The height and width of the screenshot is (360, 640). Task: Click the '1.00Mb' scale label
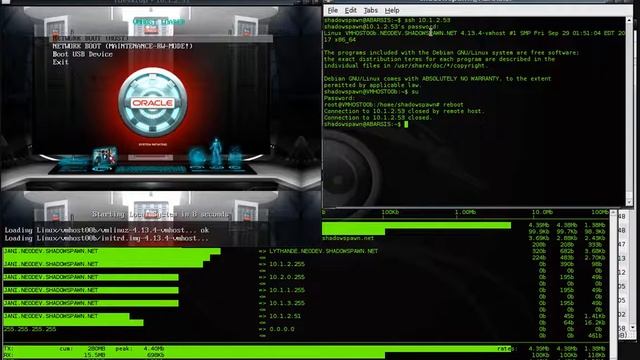466,212
